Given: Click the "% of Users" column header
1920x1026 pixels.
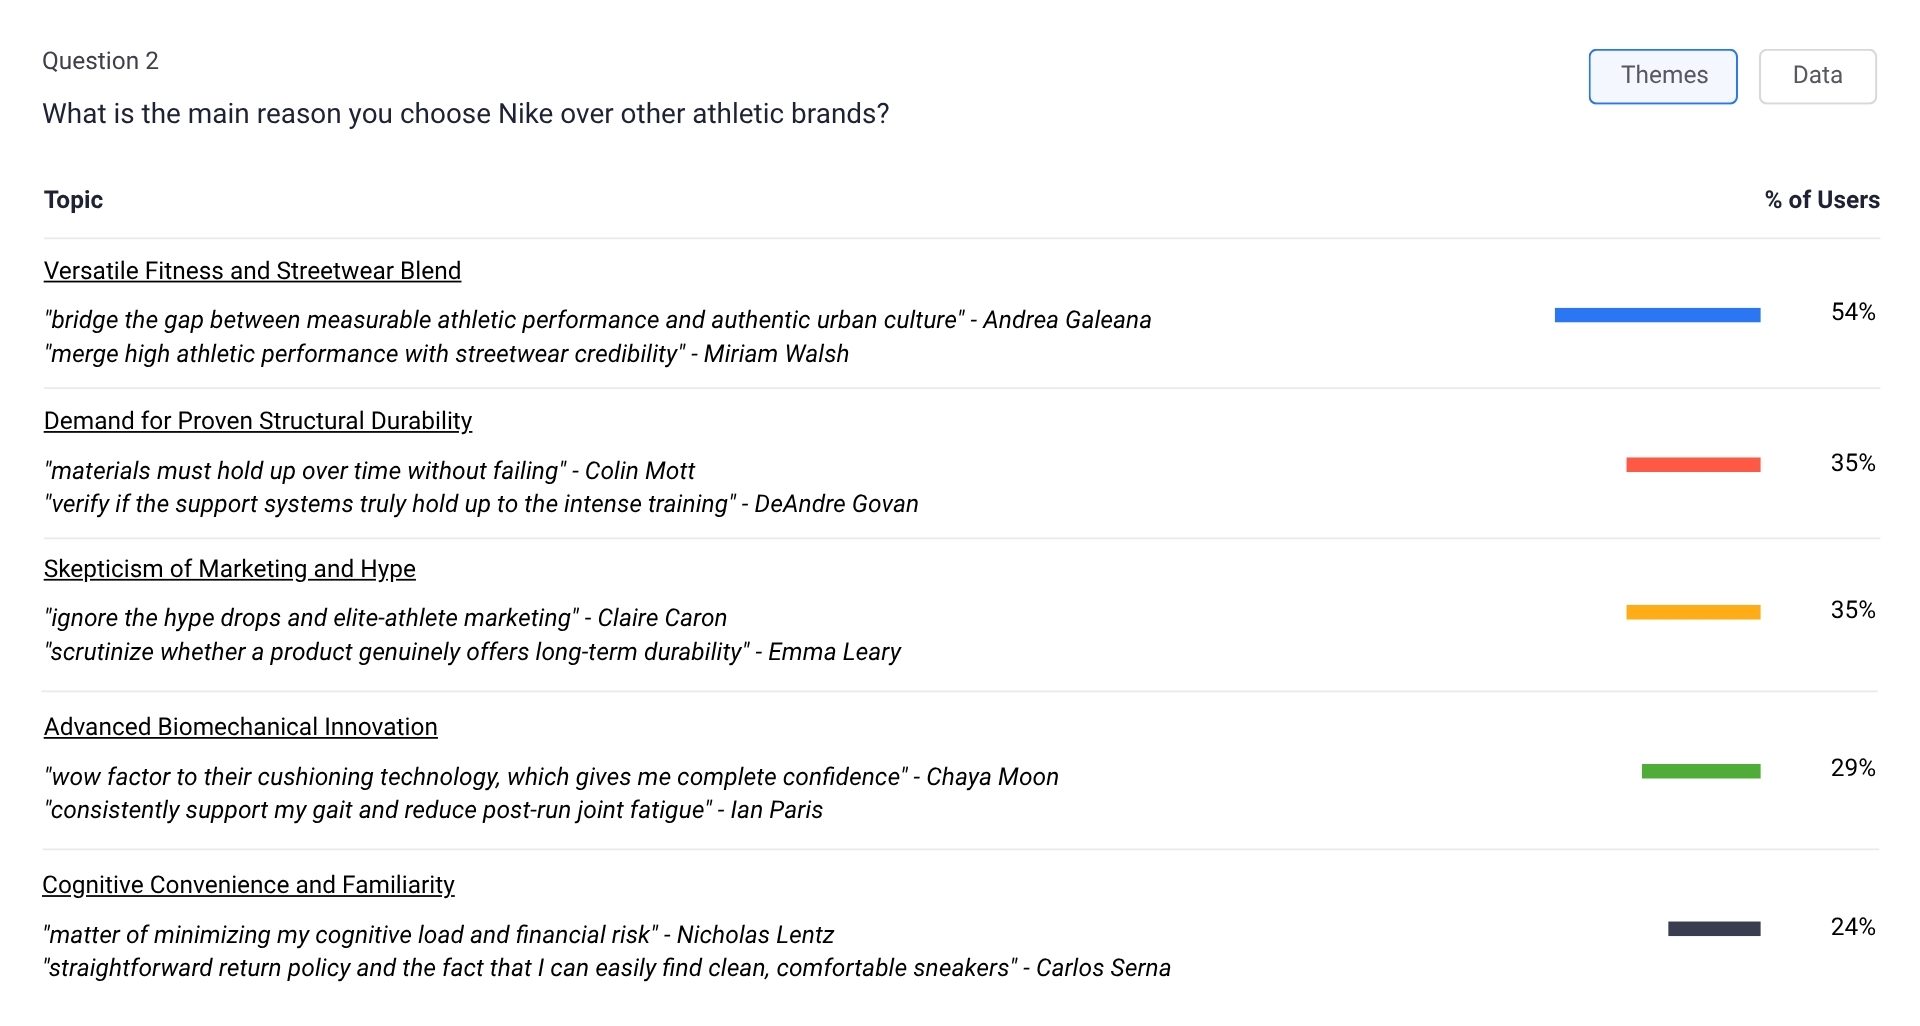Looking at the screenshot, I should 1821,200.
